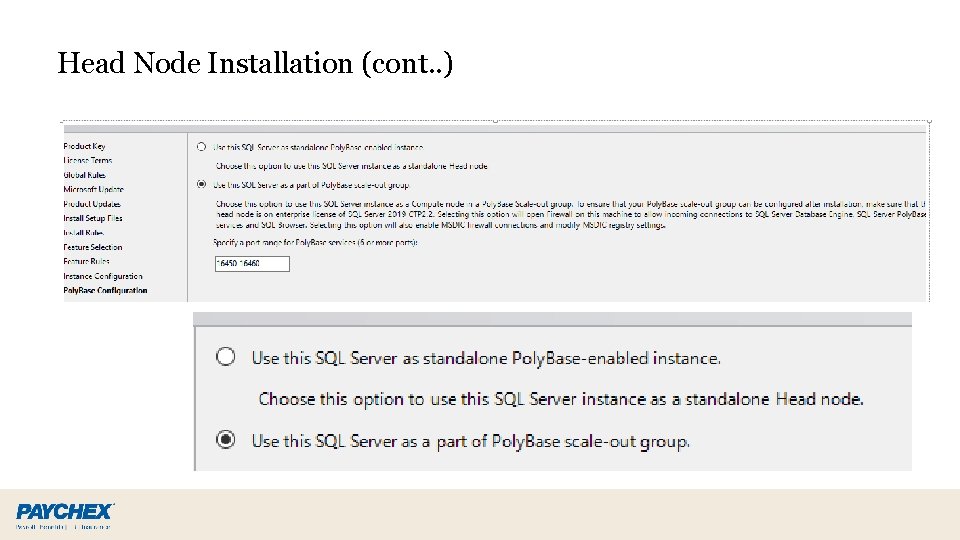
Task: Open the PolyBase Configuration setup step
Action: tap(105, 290)
